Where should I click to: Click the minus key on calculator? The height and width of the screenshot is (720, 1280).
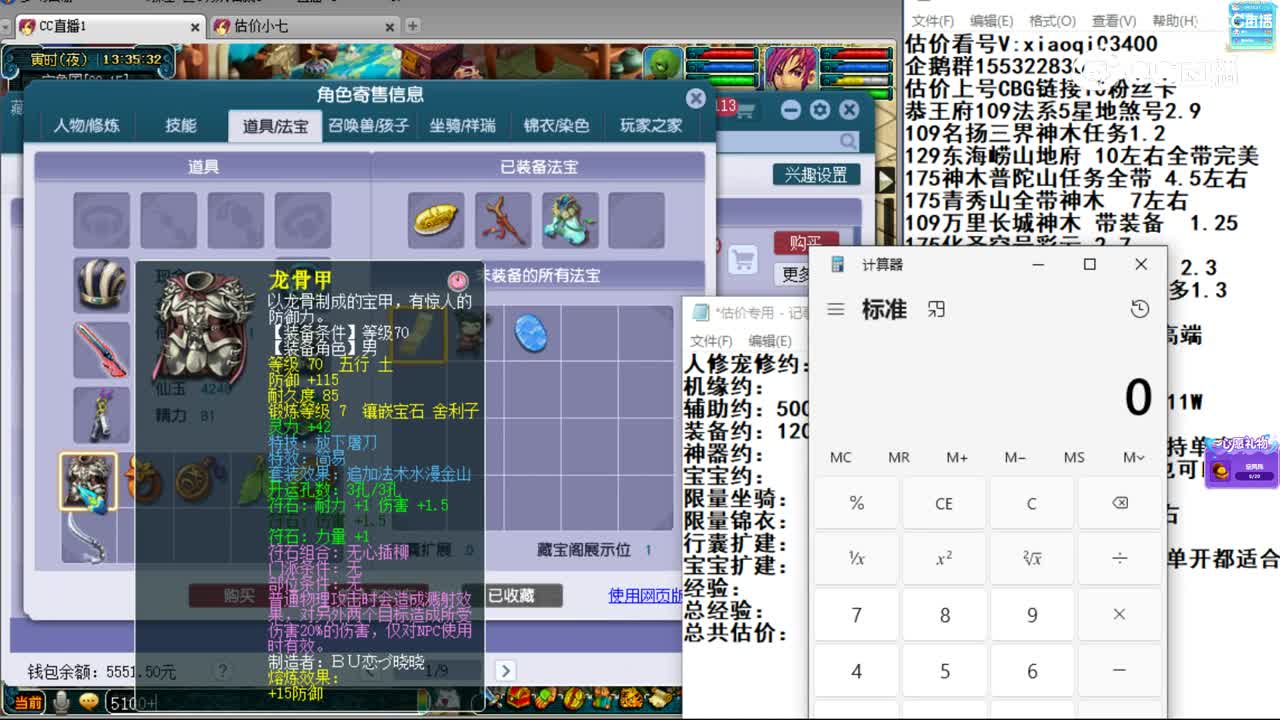click(1120, 671)
